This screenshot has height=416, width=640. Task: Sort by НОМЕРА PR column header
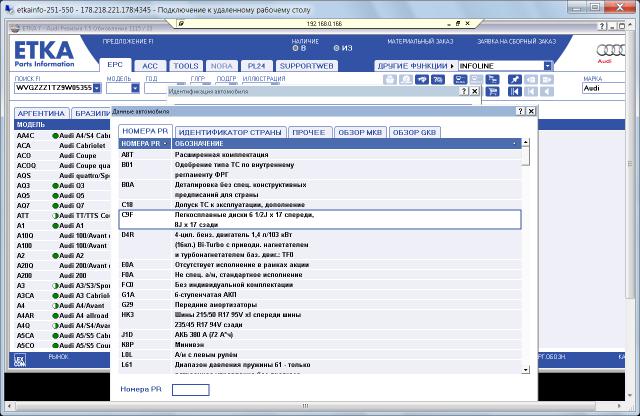pos(144,144)
